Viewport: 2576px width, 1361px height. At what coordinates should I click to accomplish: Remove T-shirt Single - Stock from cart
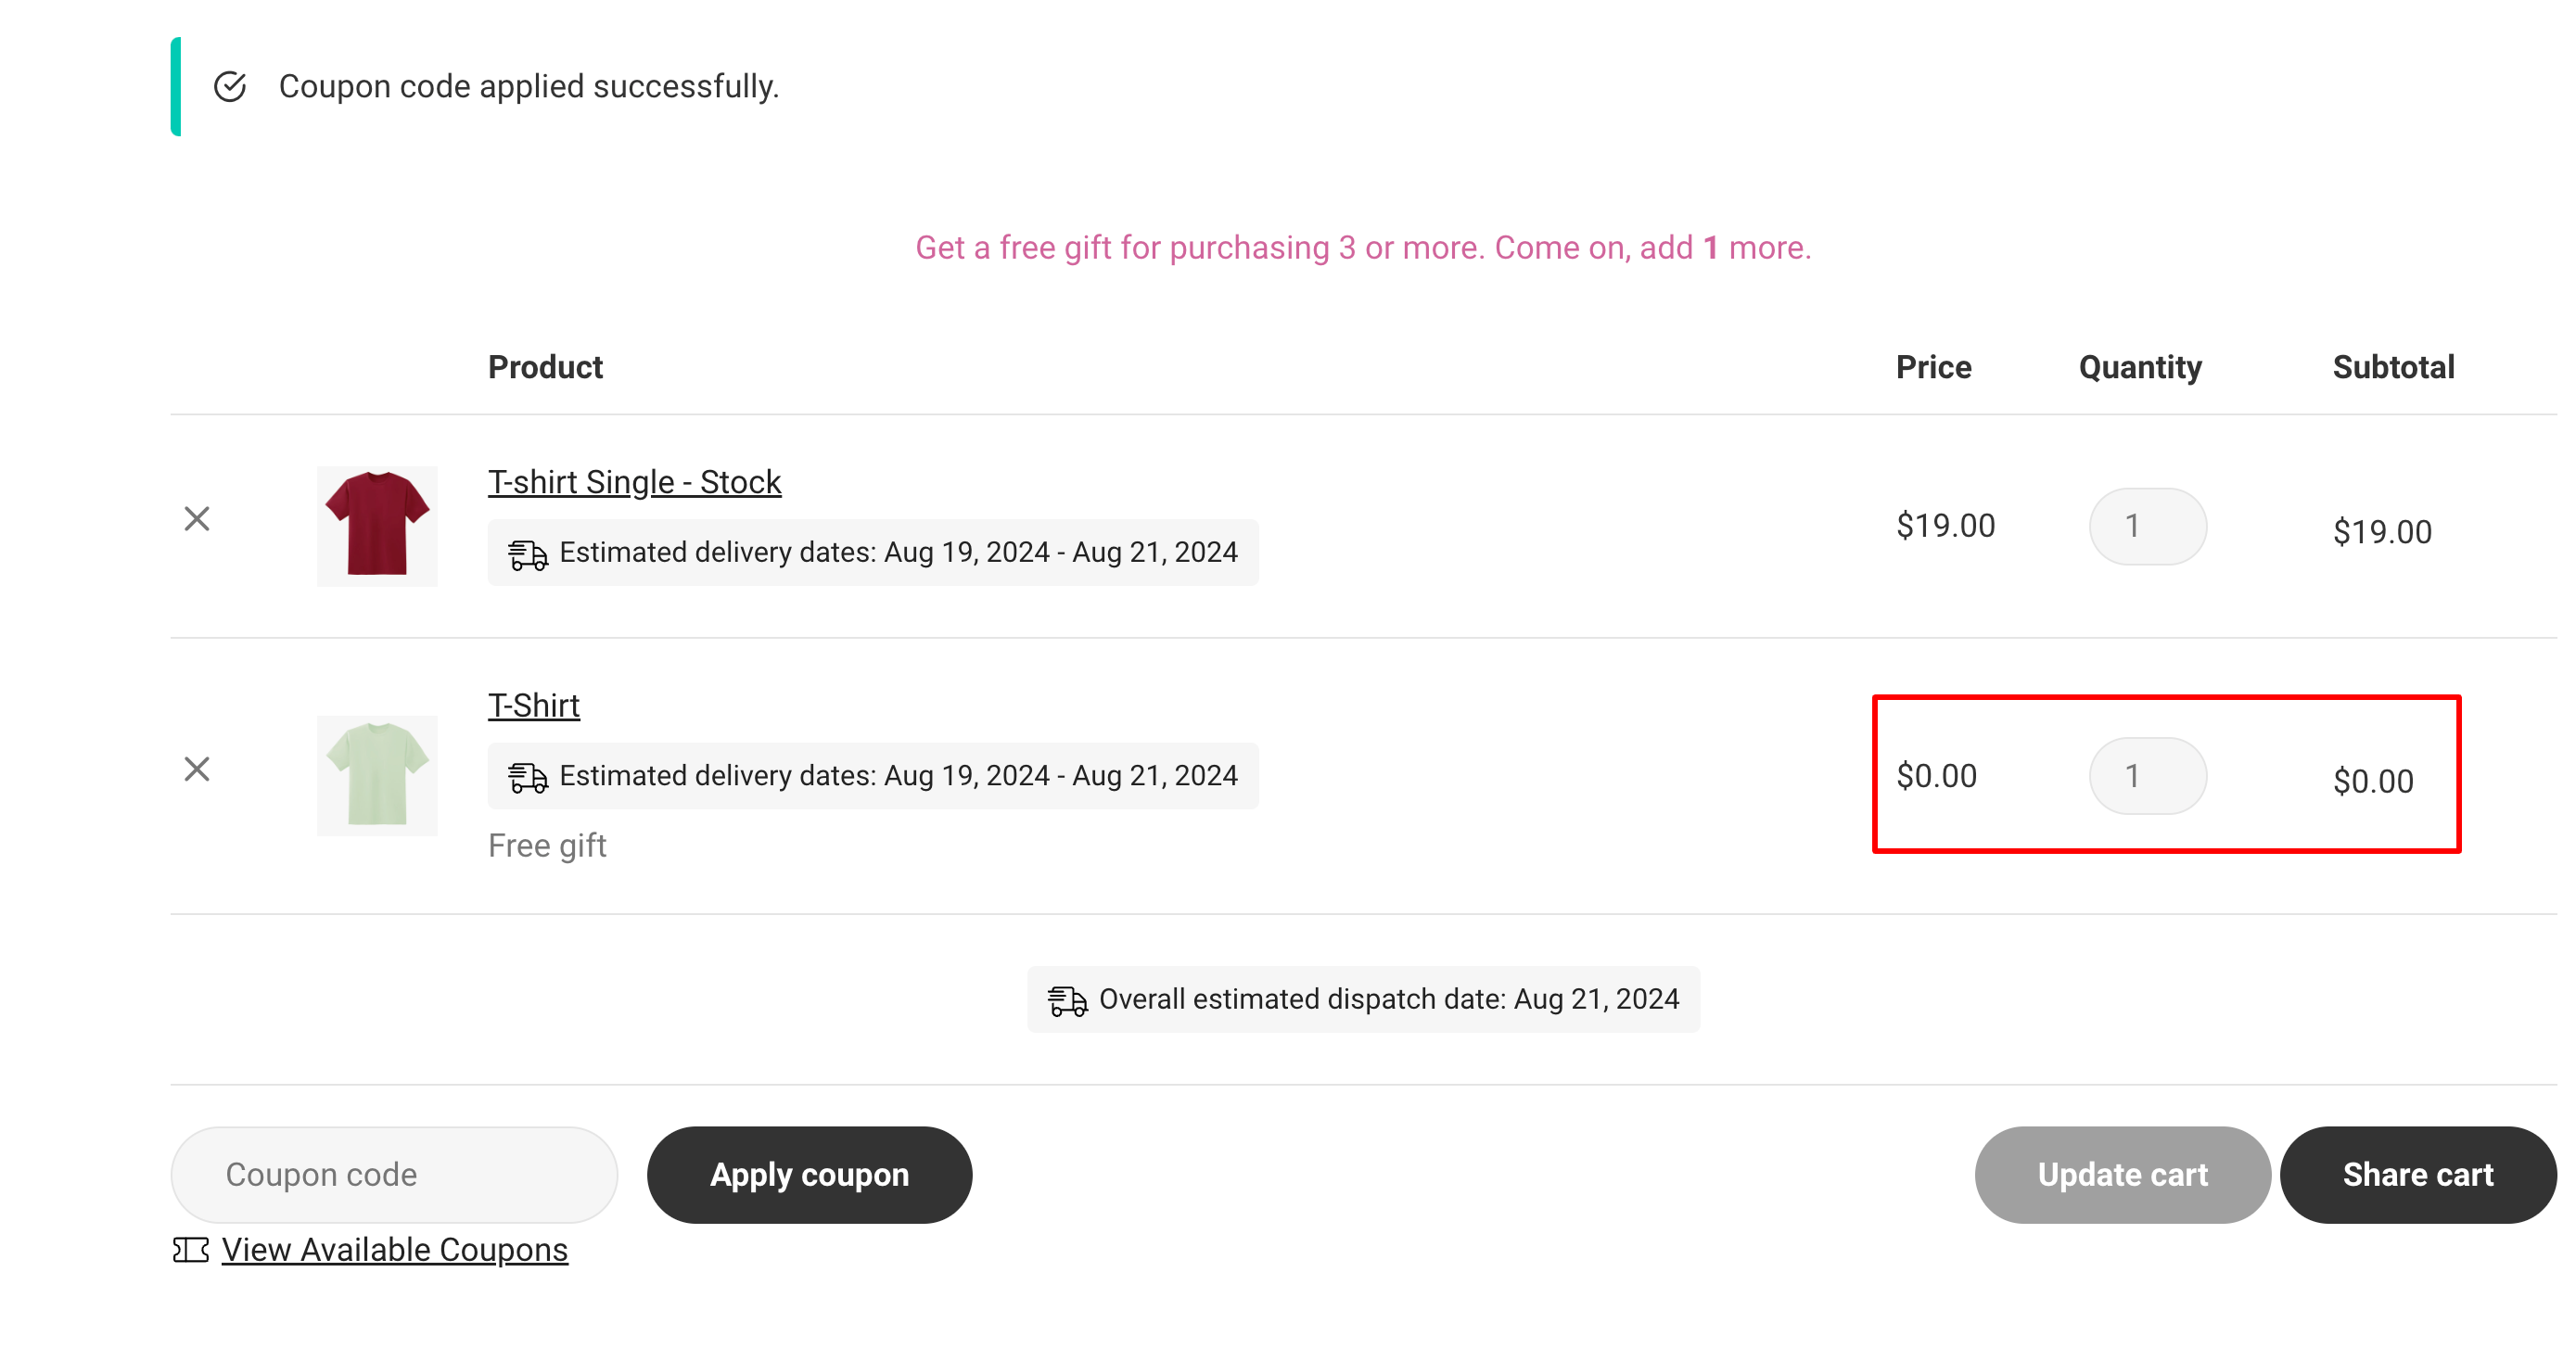pyautogui.click(x=197, y=519)
